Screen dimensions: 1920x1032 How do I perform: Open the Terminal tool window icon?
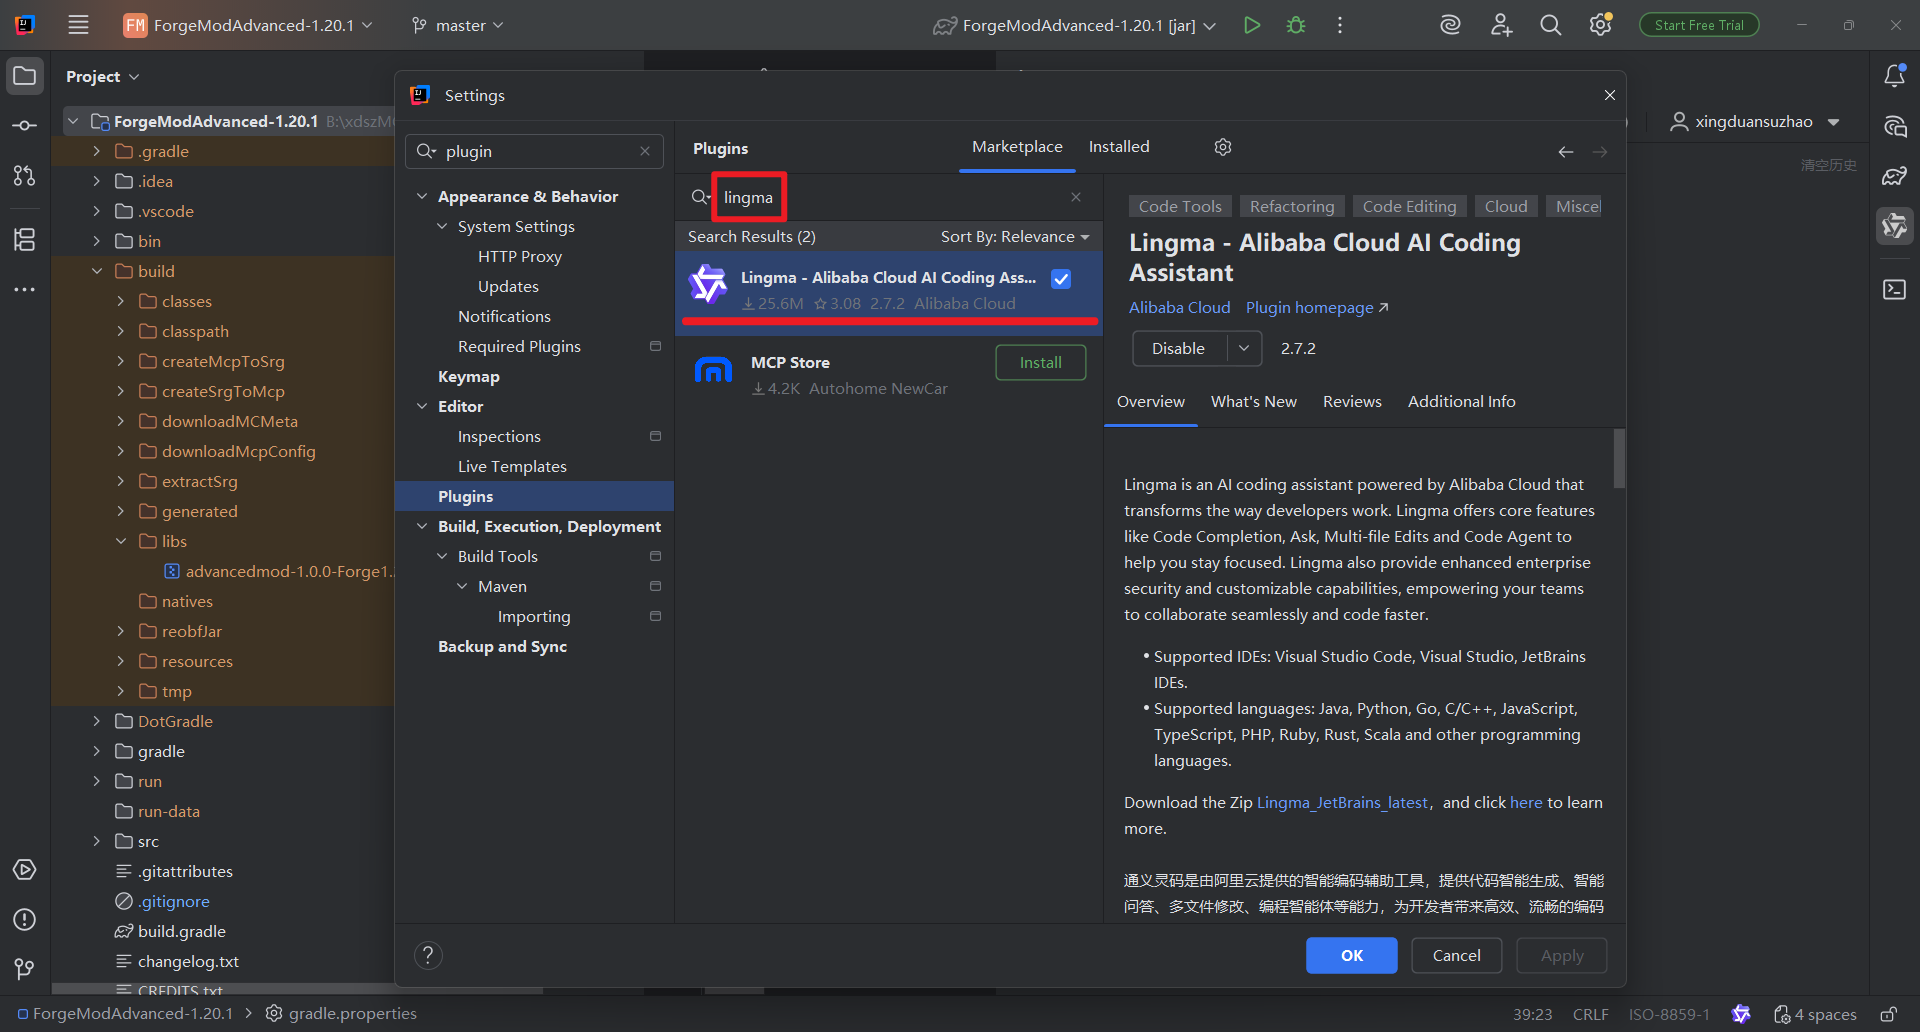click(x=1894, y=289)
